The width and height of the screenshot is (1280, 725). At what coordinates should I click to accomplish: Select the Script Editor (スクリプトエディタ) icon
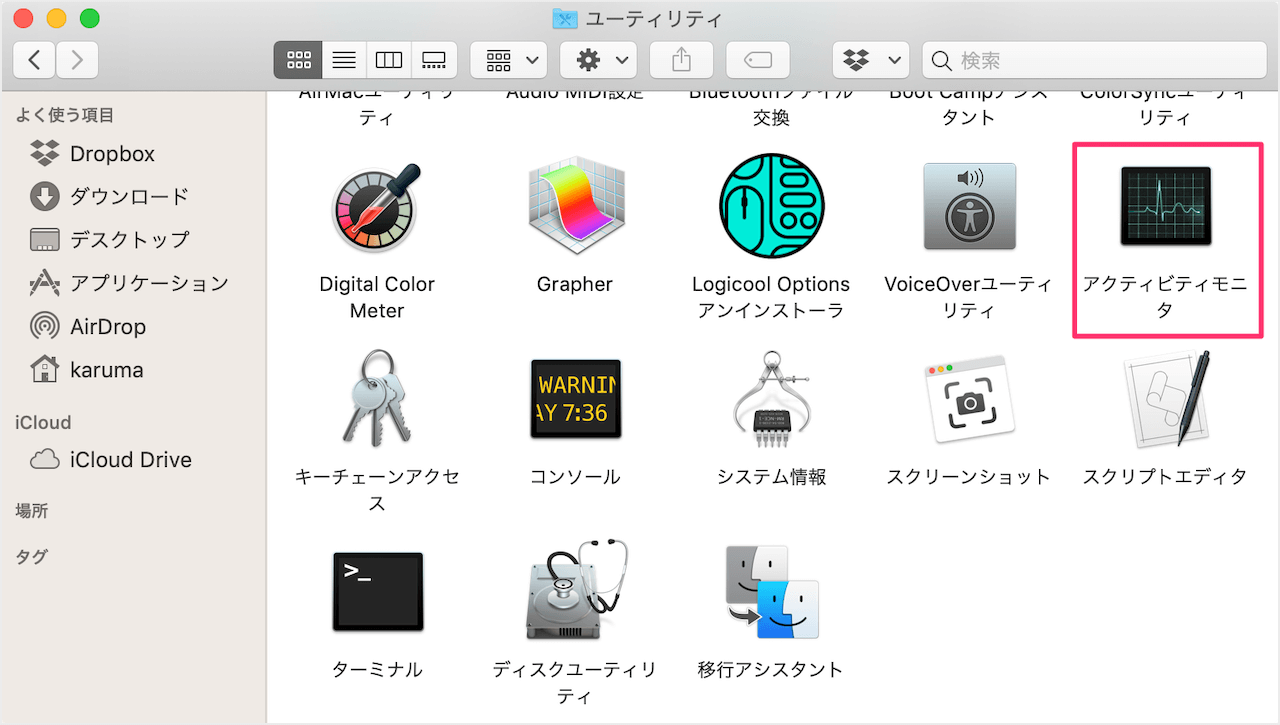click(1169, 398)
